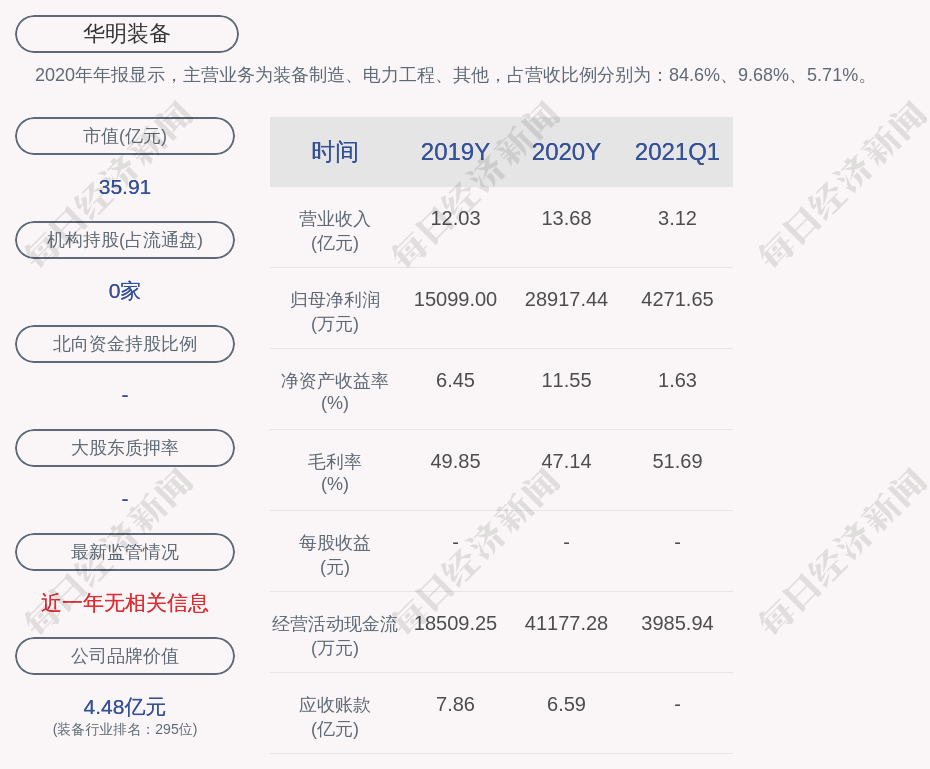Open the 机构持股(占流通盘) pill
The image size is (930, 769).
(125, 240)
